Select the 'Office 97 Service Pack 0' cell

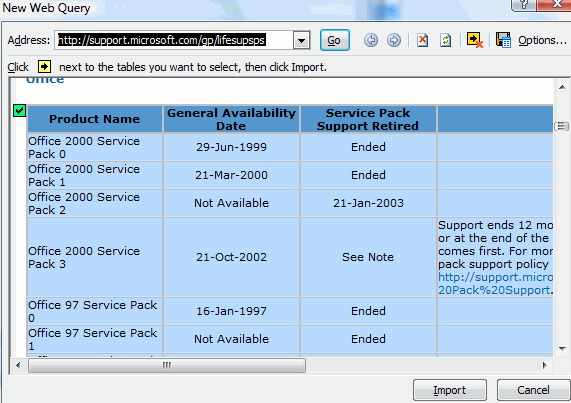(95, 311)
